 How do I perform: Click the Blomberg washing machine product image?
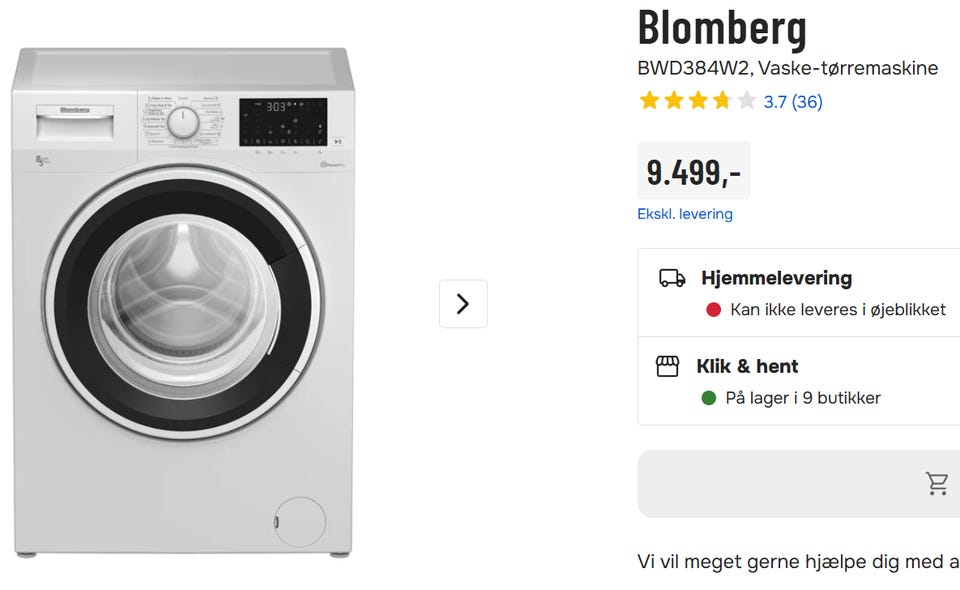coord(183,302)
